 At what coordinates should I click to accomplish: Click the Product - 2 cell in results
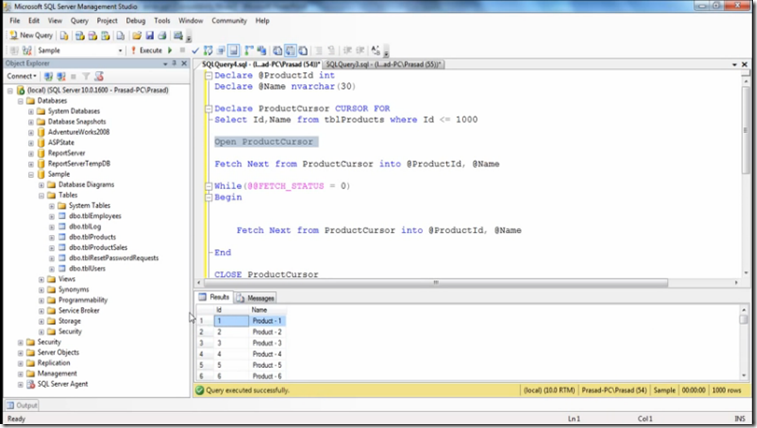tap(267, 332)
